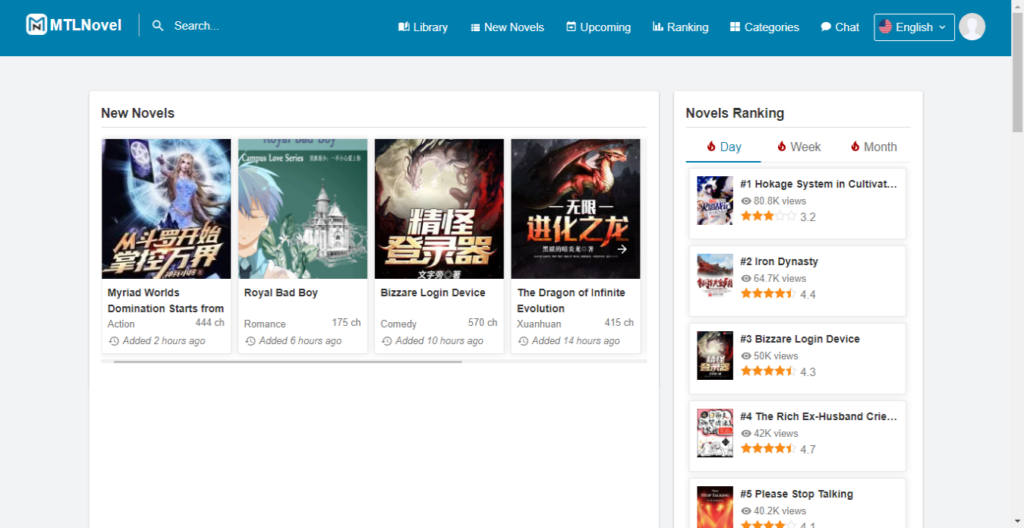Viewport: 1024px width, 528px height.
Task: Click the scrollbar down arrow
Action: 1017,522
